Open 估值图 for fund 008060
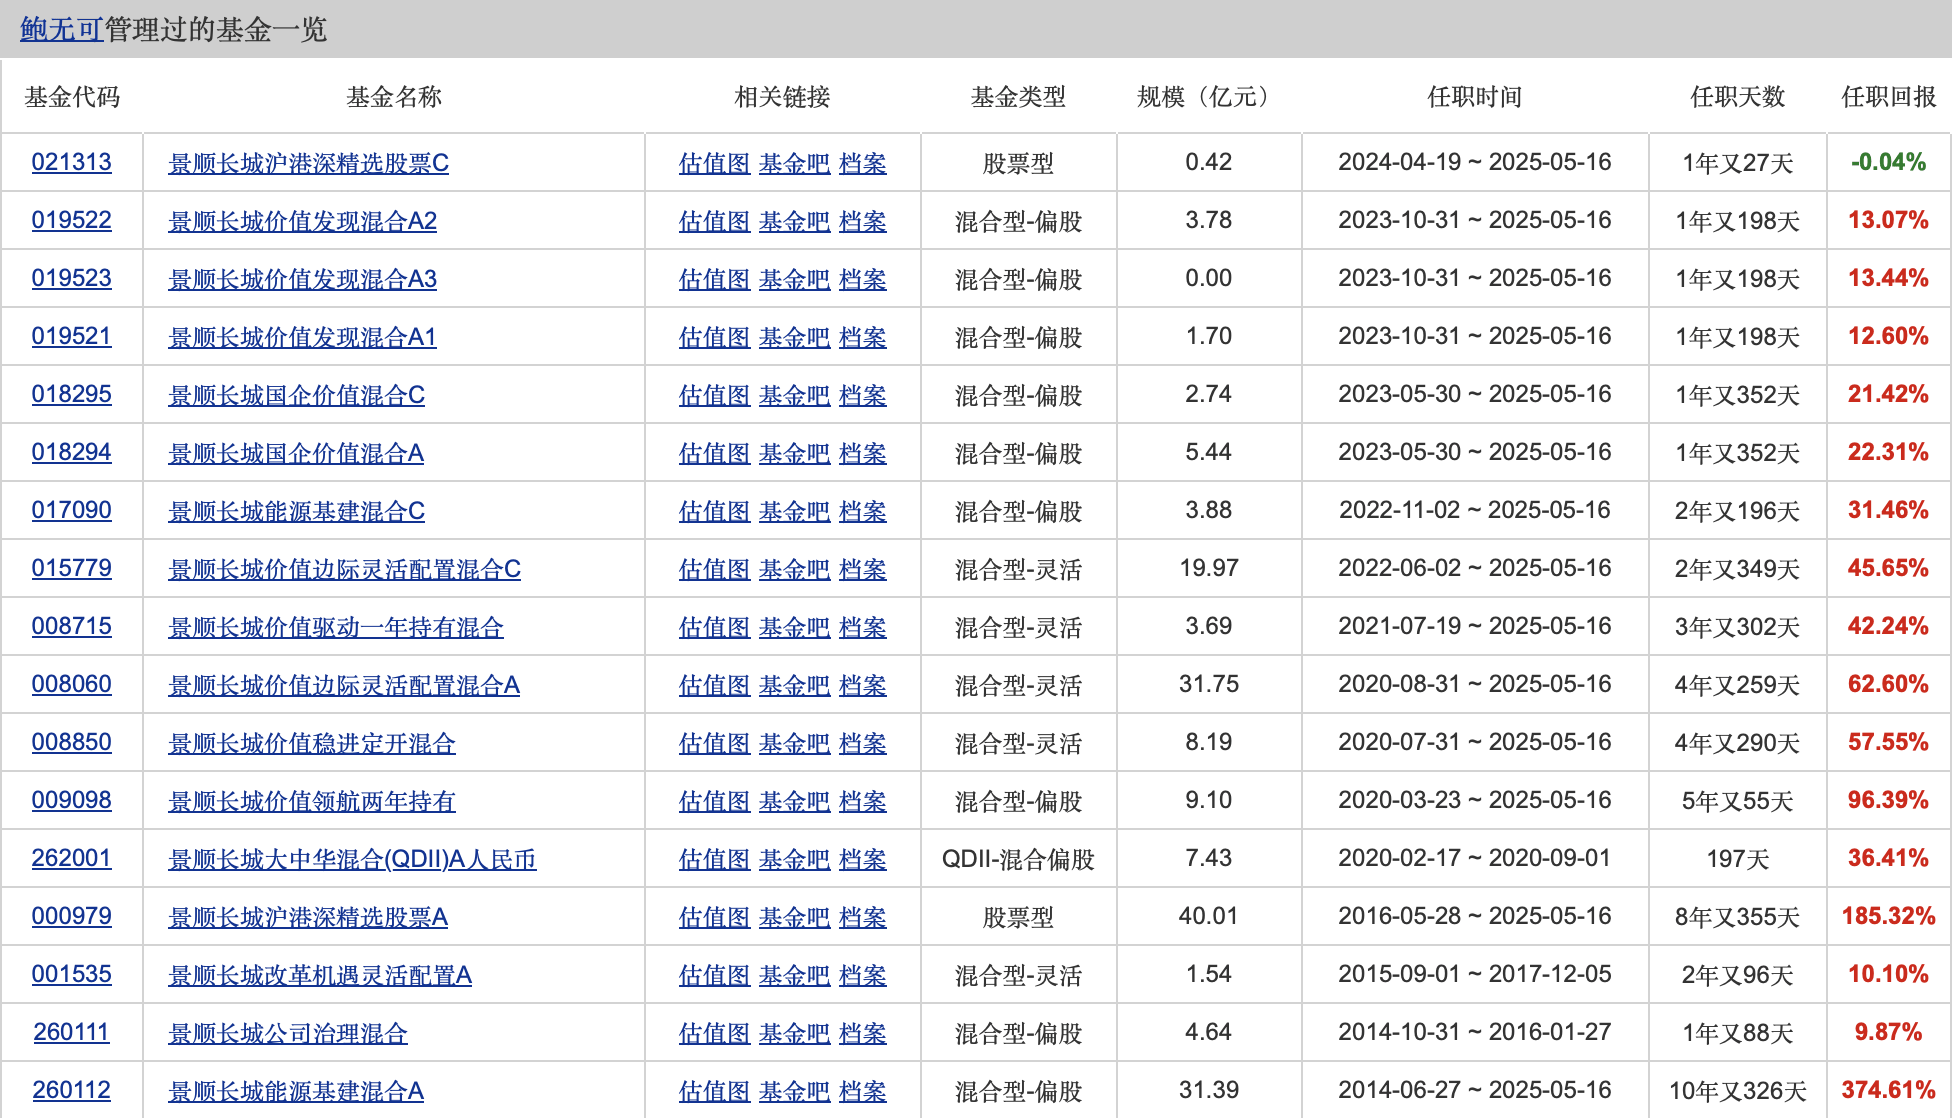Viewport: 1954px width, 1118px height. point(714,685)
